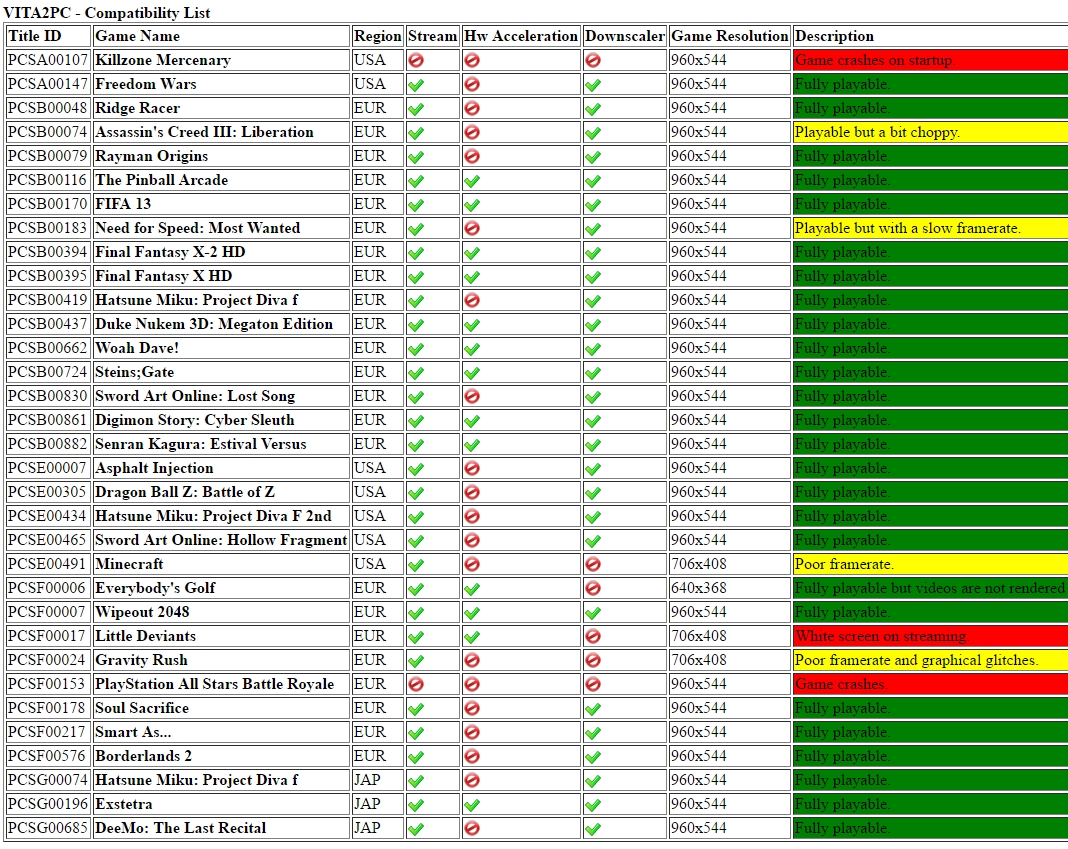Click Downscaler denied icon for Minecraft
Image resolution: width=1068 pixels, height=849 pixels.
click(x=593, y=565)
